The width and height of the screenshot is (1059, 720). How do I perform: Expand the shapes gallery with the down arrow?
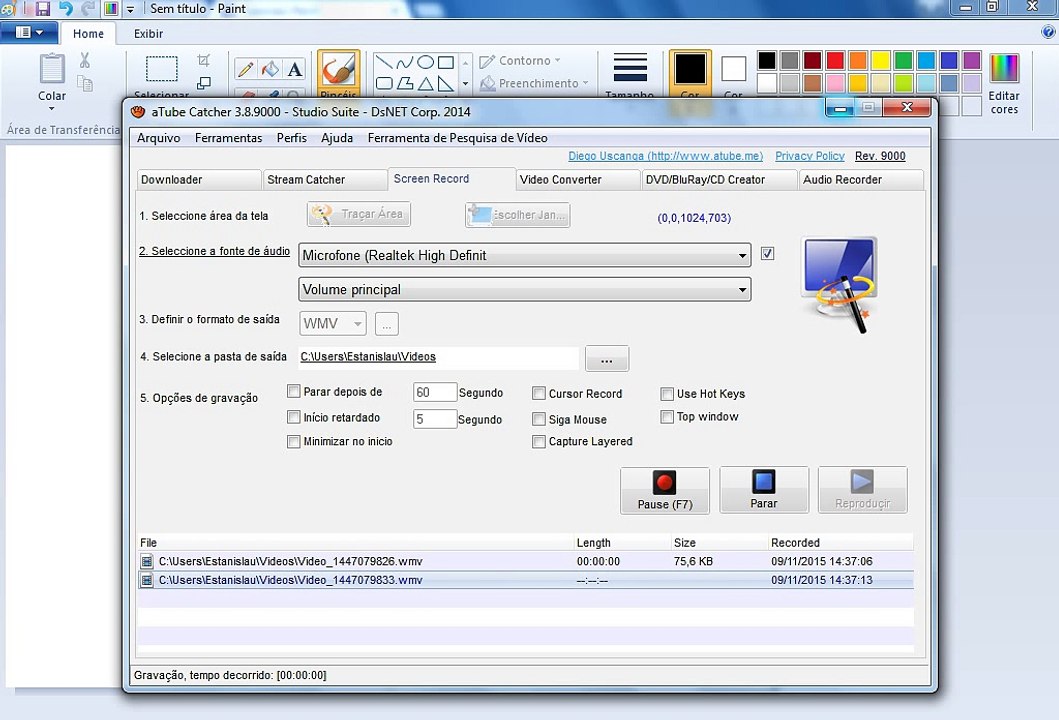(x=465, y=84)
